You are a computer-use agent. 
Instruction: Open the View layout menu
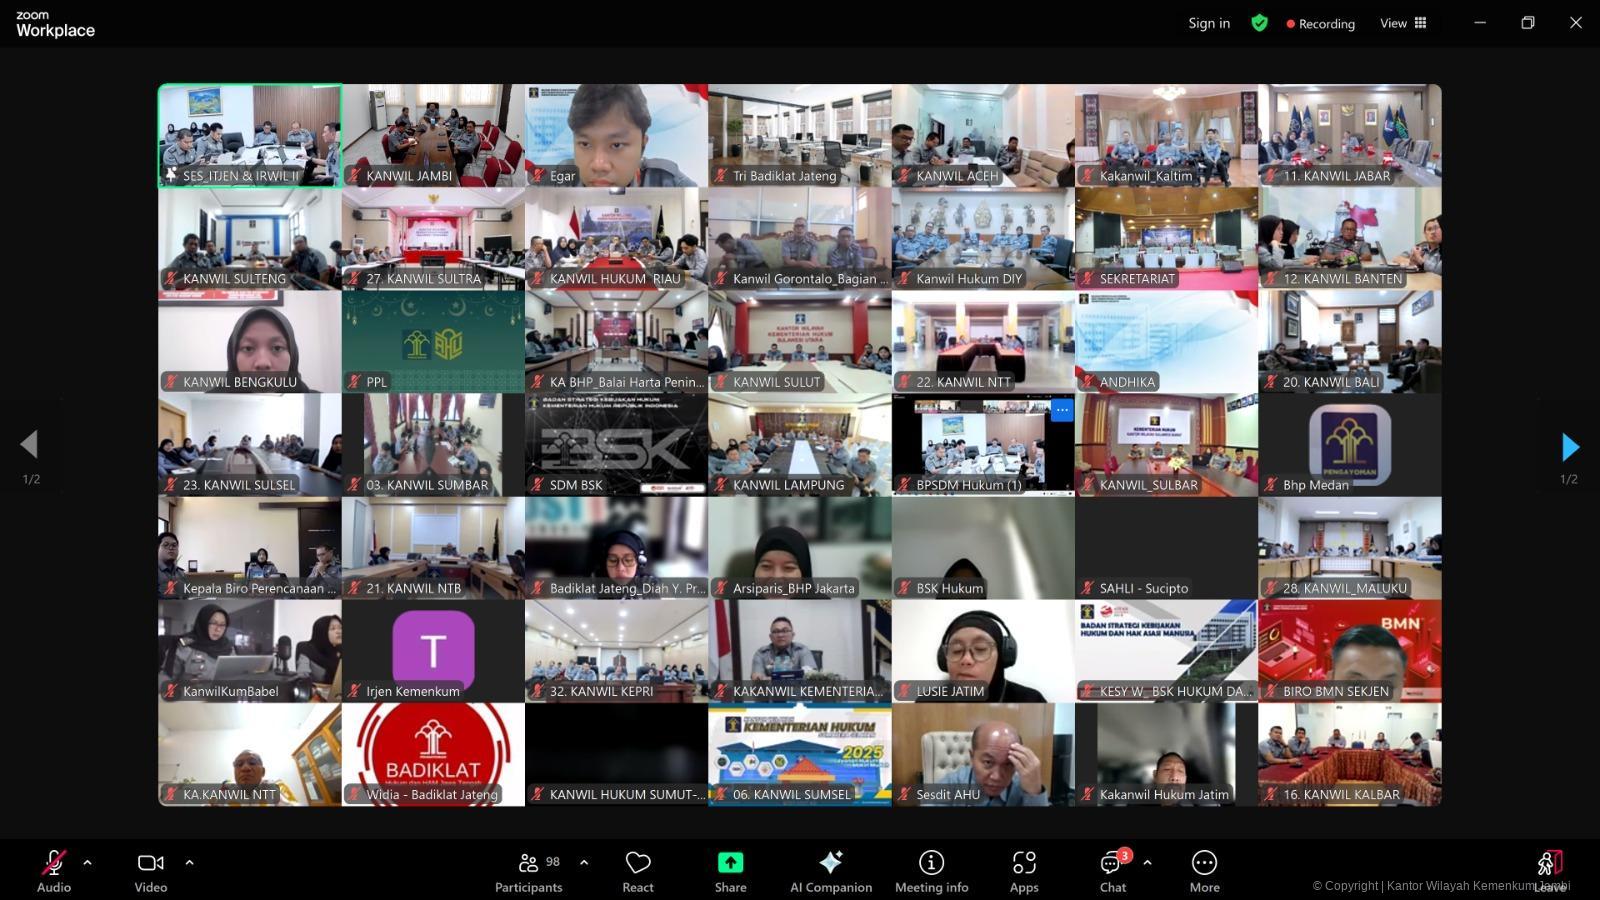(1403, 23)
